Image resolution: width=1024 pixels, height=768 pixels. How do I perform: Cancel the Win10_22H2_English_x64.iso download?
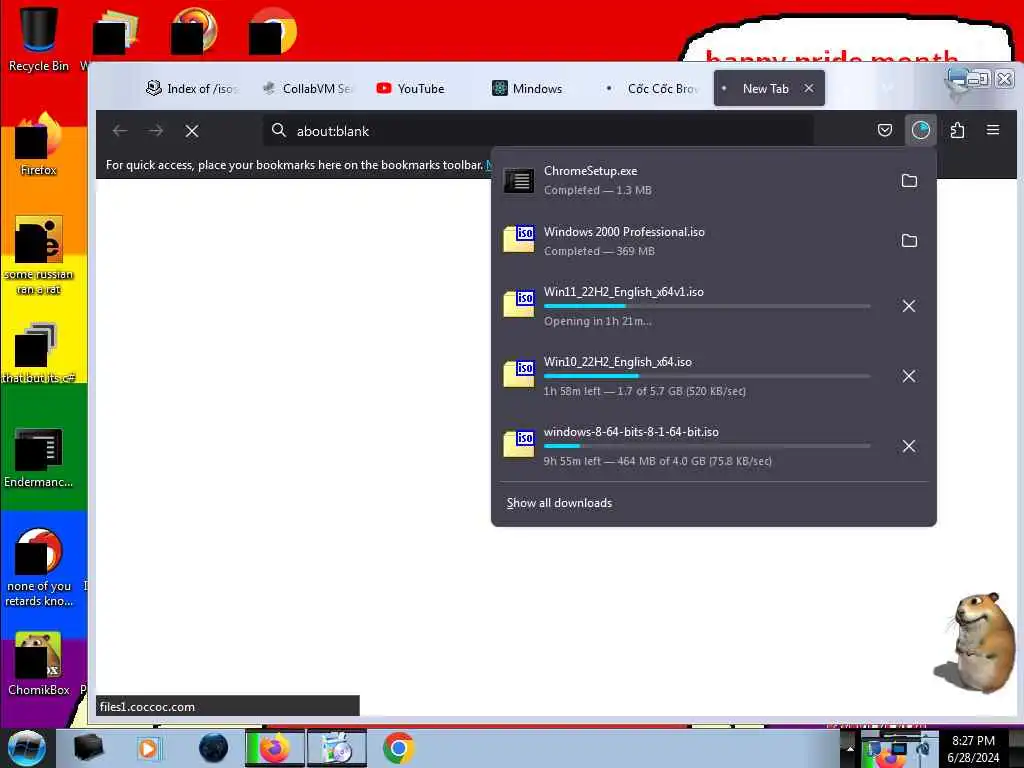[x=908, y=376]
